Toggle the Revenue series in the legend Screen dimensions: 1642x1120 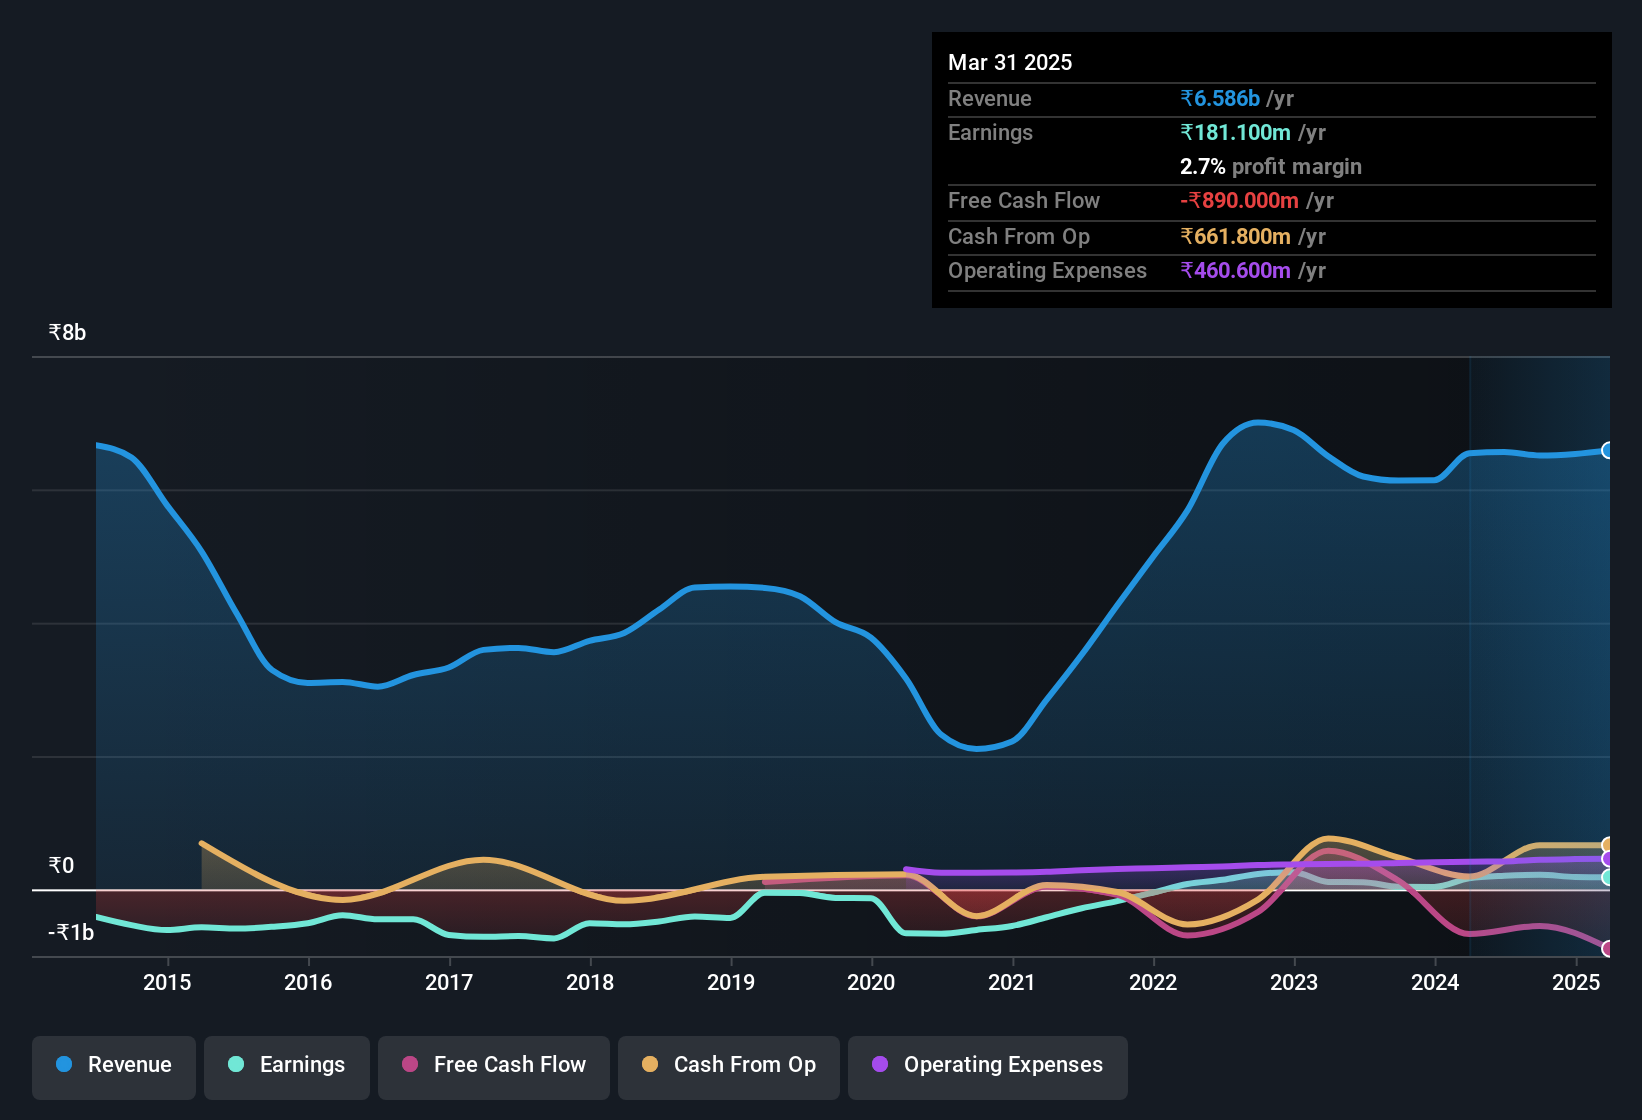(114, 1065)
